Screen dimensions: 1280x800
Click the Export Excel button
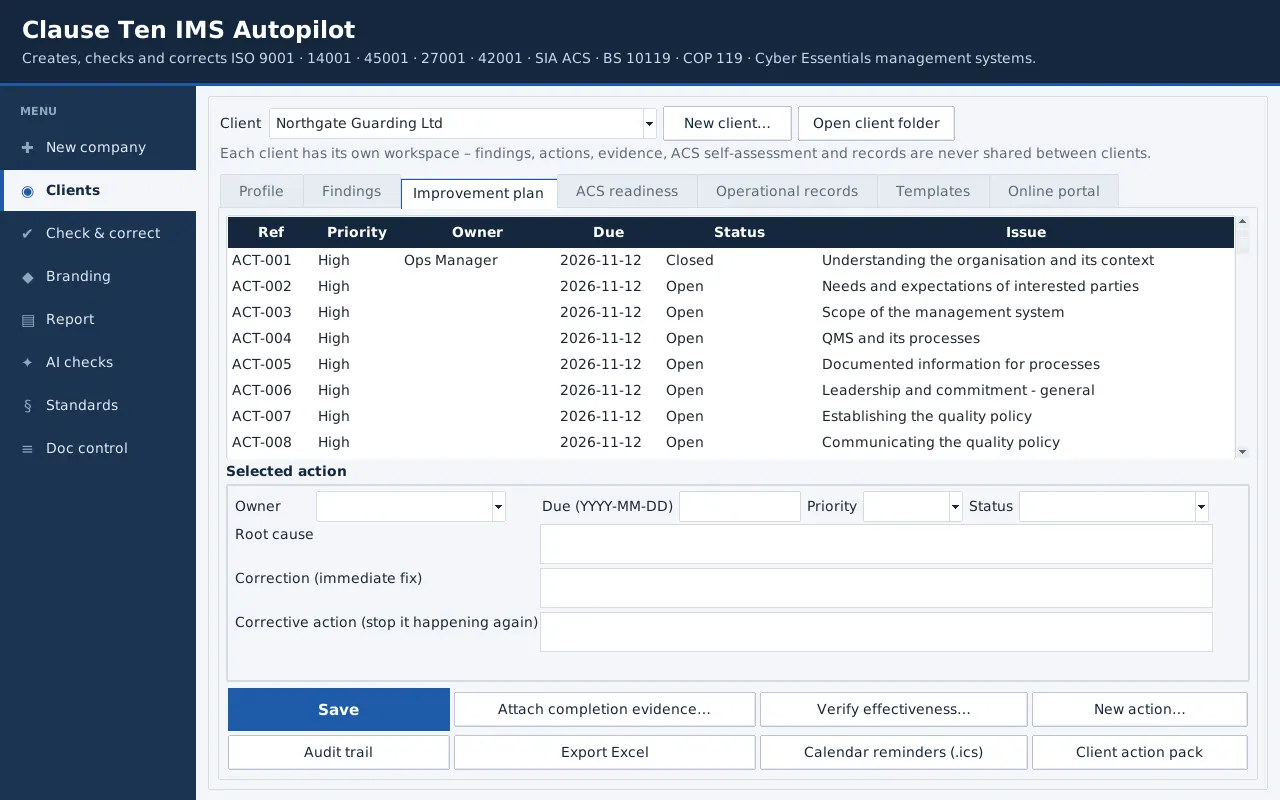605,752
